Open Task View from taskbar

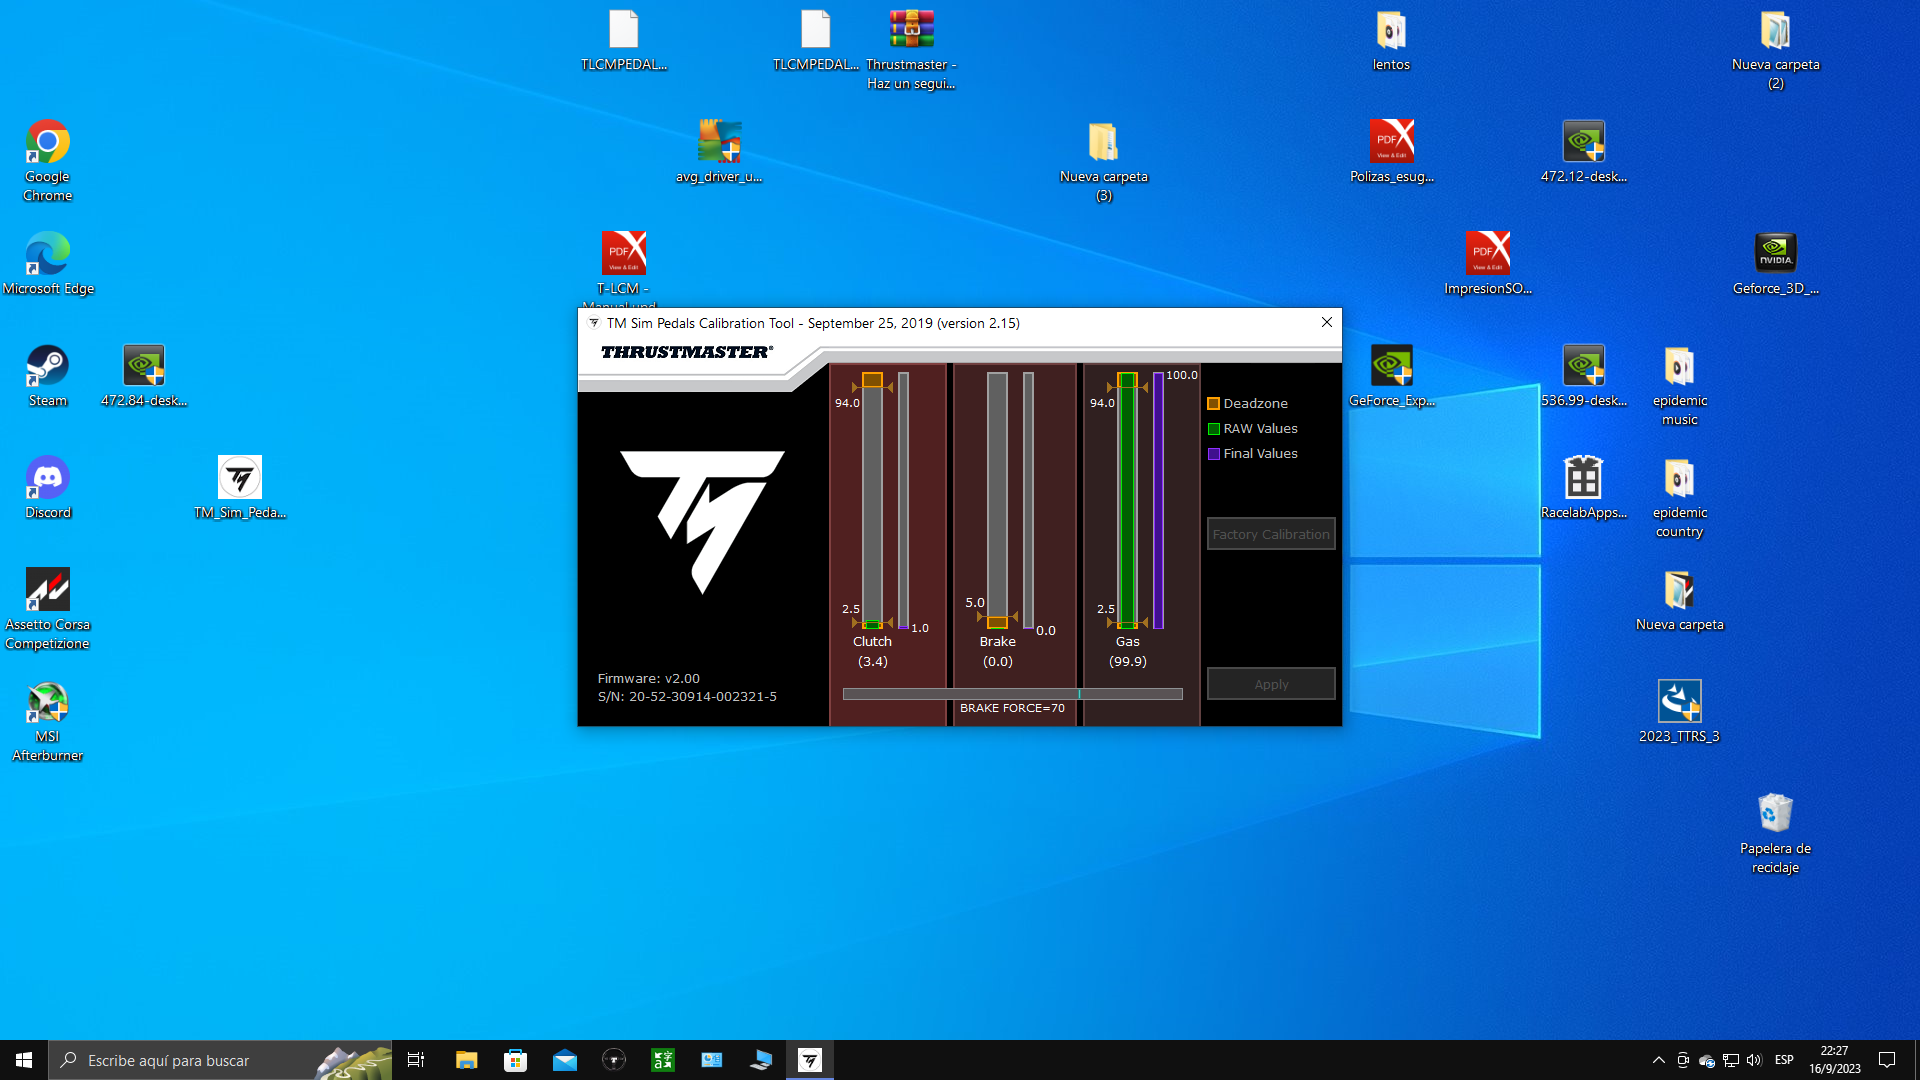click(416, 1060)
